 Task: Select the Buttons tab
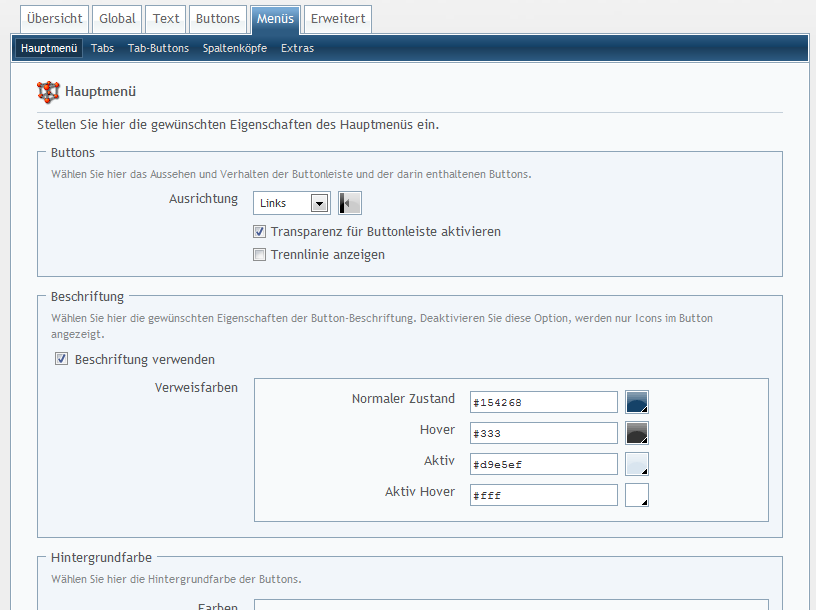point(217,19)
